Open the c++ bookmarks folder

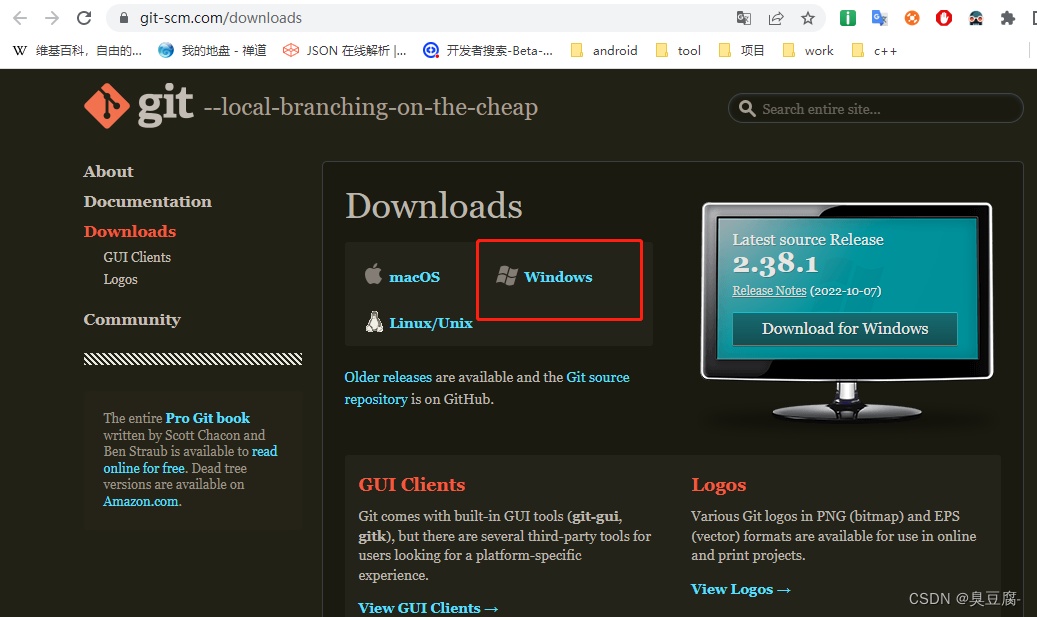[x=874, y=50]
